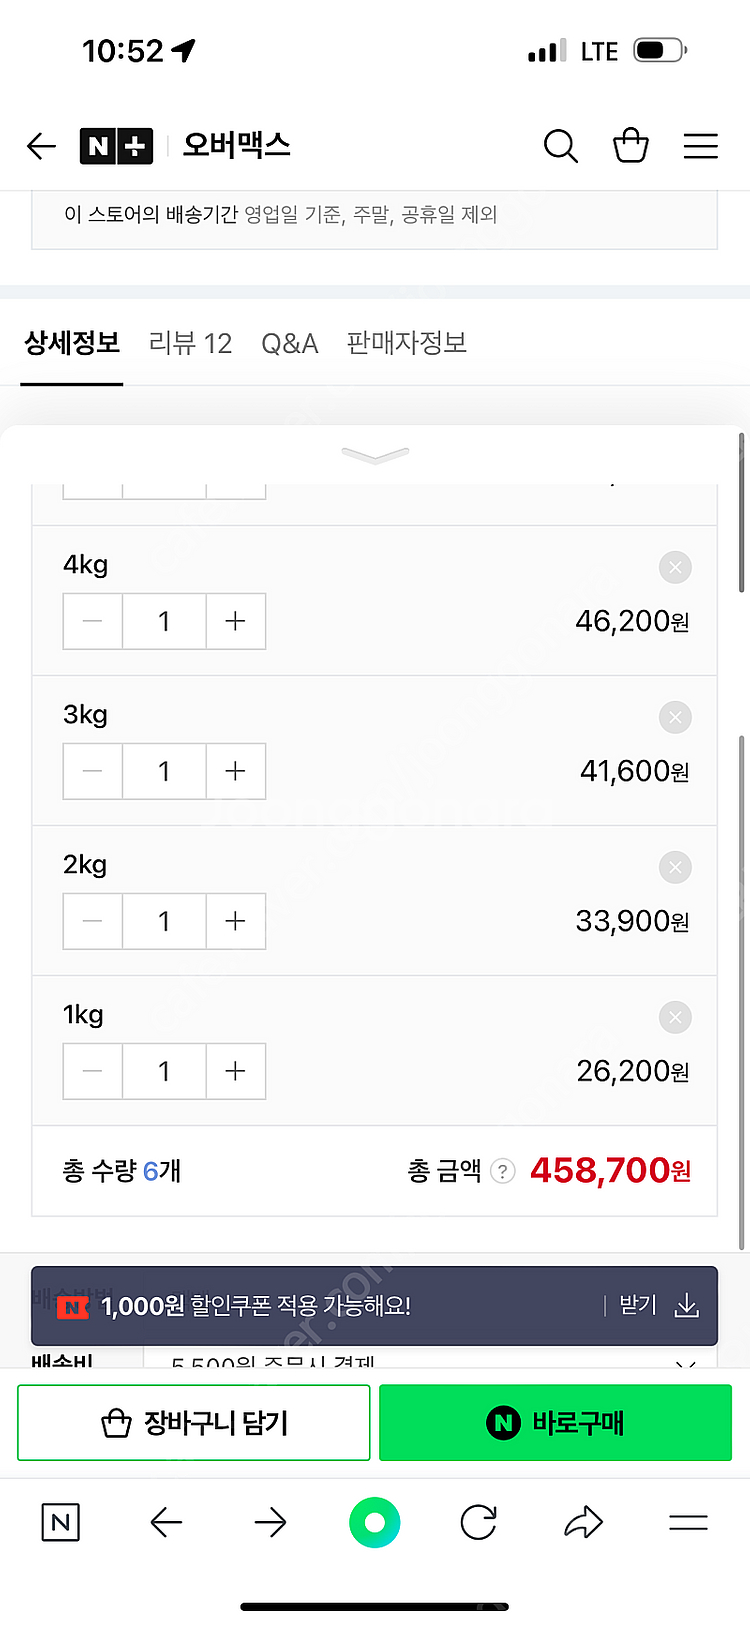Open the search magnifier icon
The width and height of the screenshot is (750, 1626).
[560, 146]
